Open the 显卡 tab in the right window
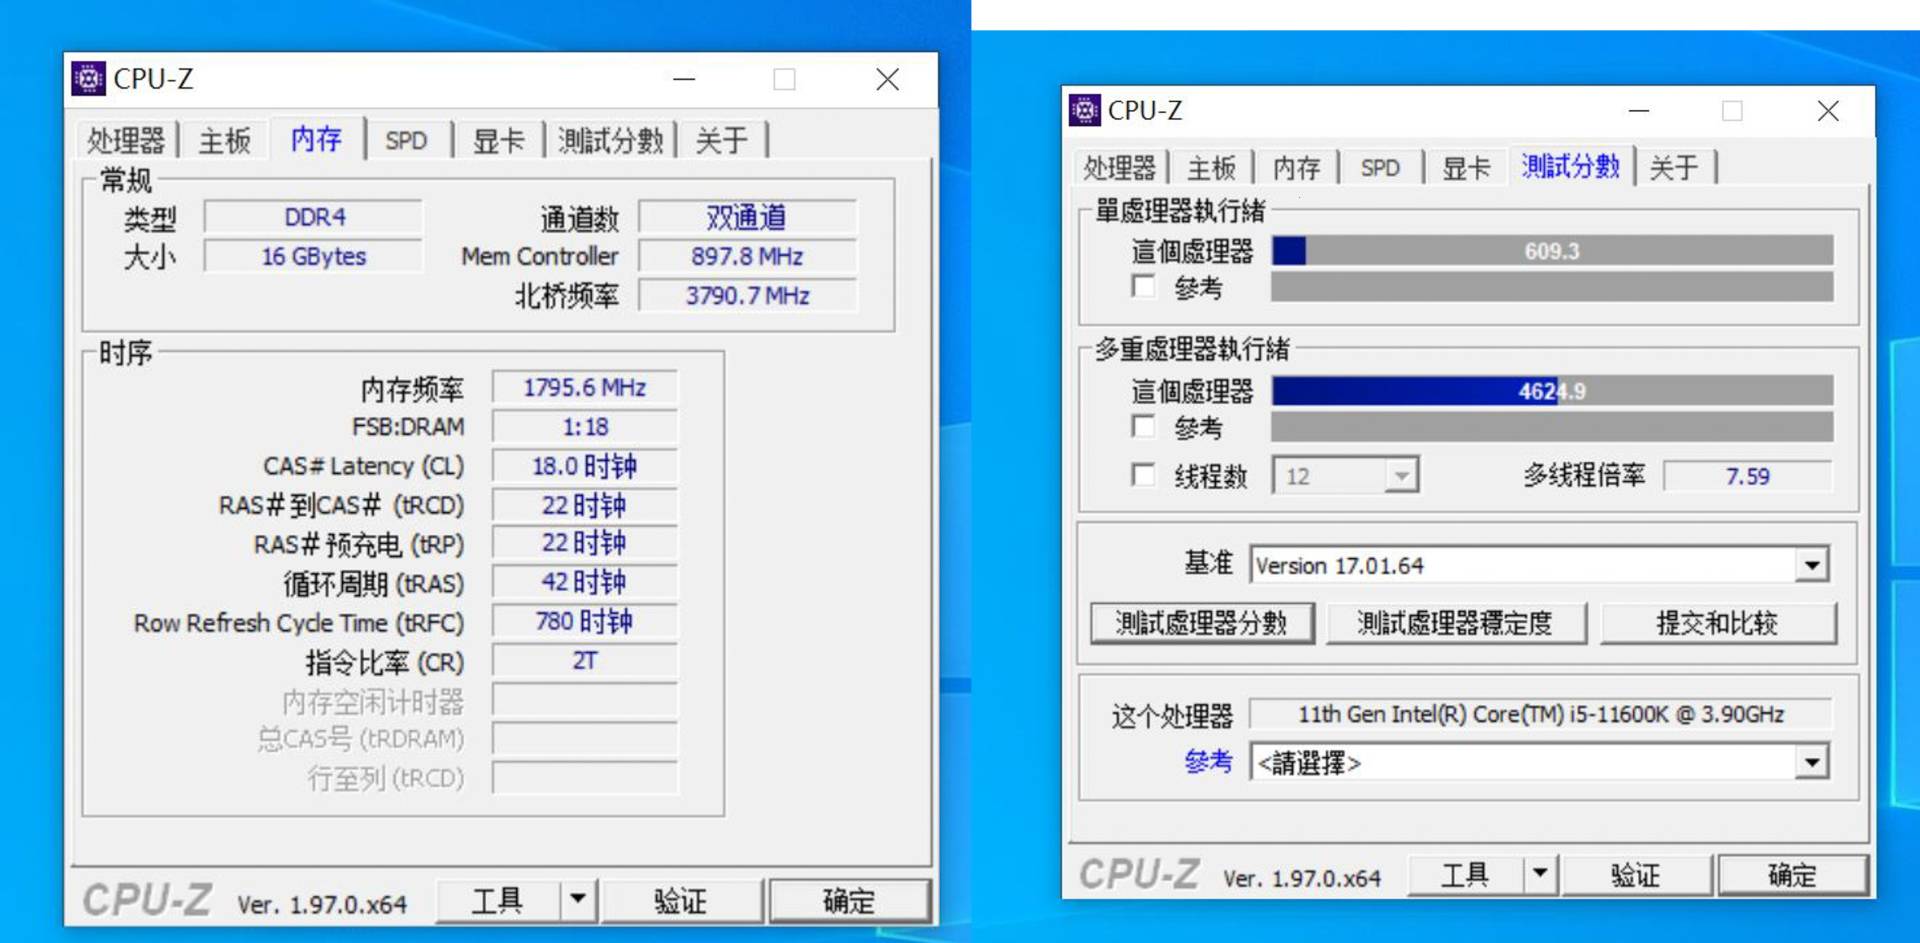 tap(1464, 167)
